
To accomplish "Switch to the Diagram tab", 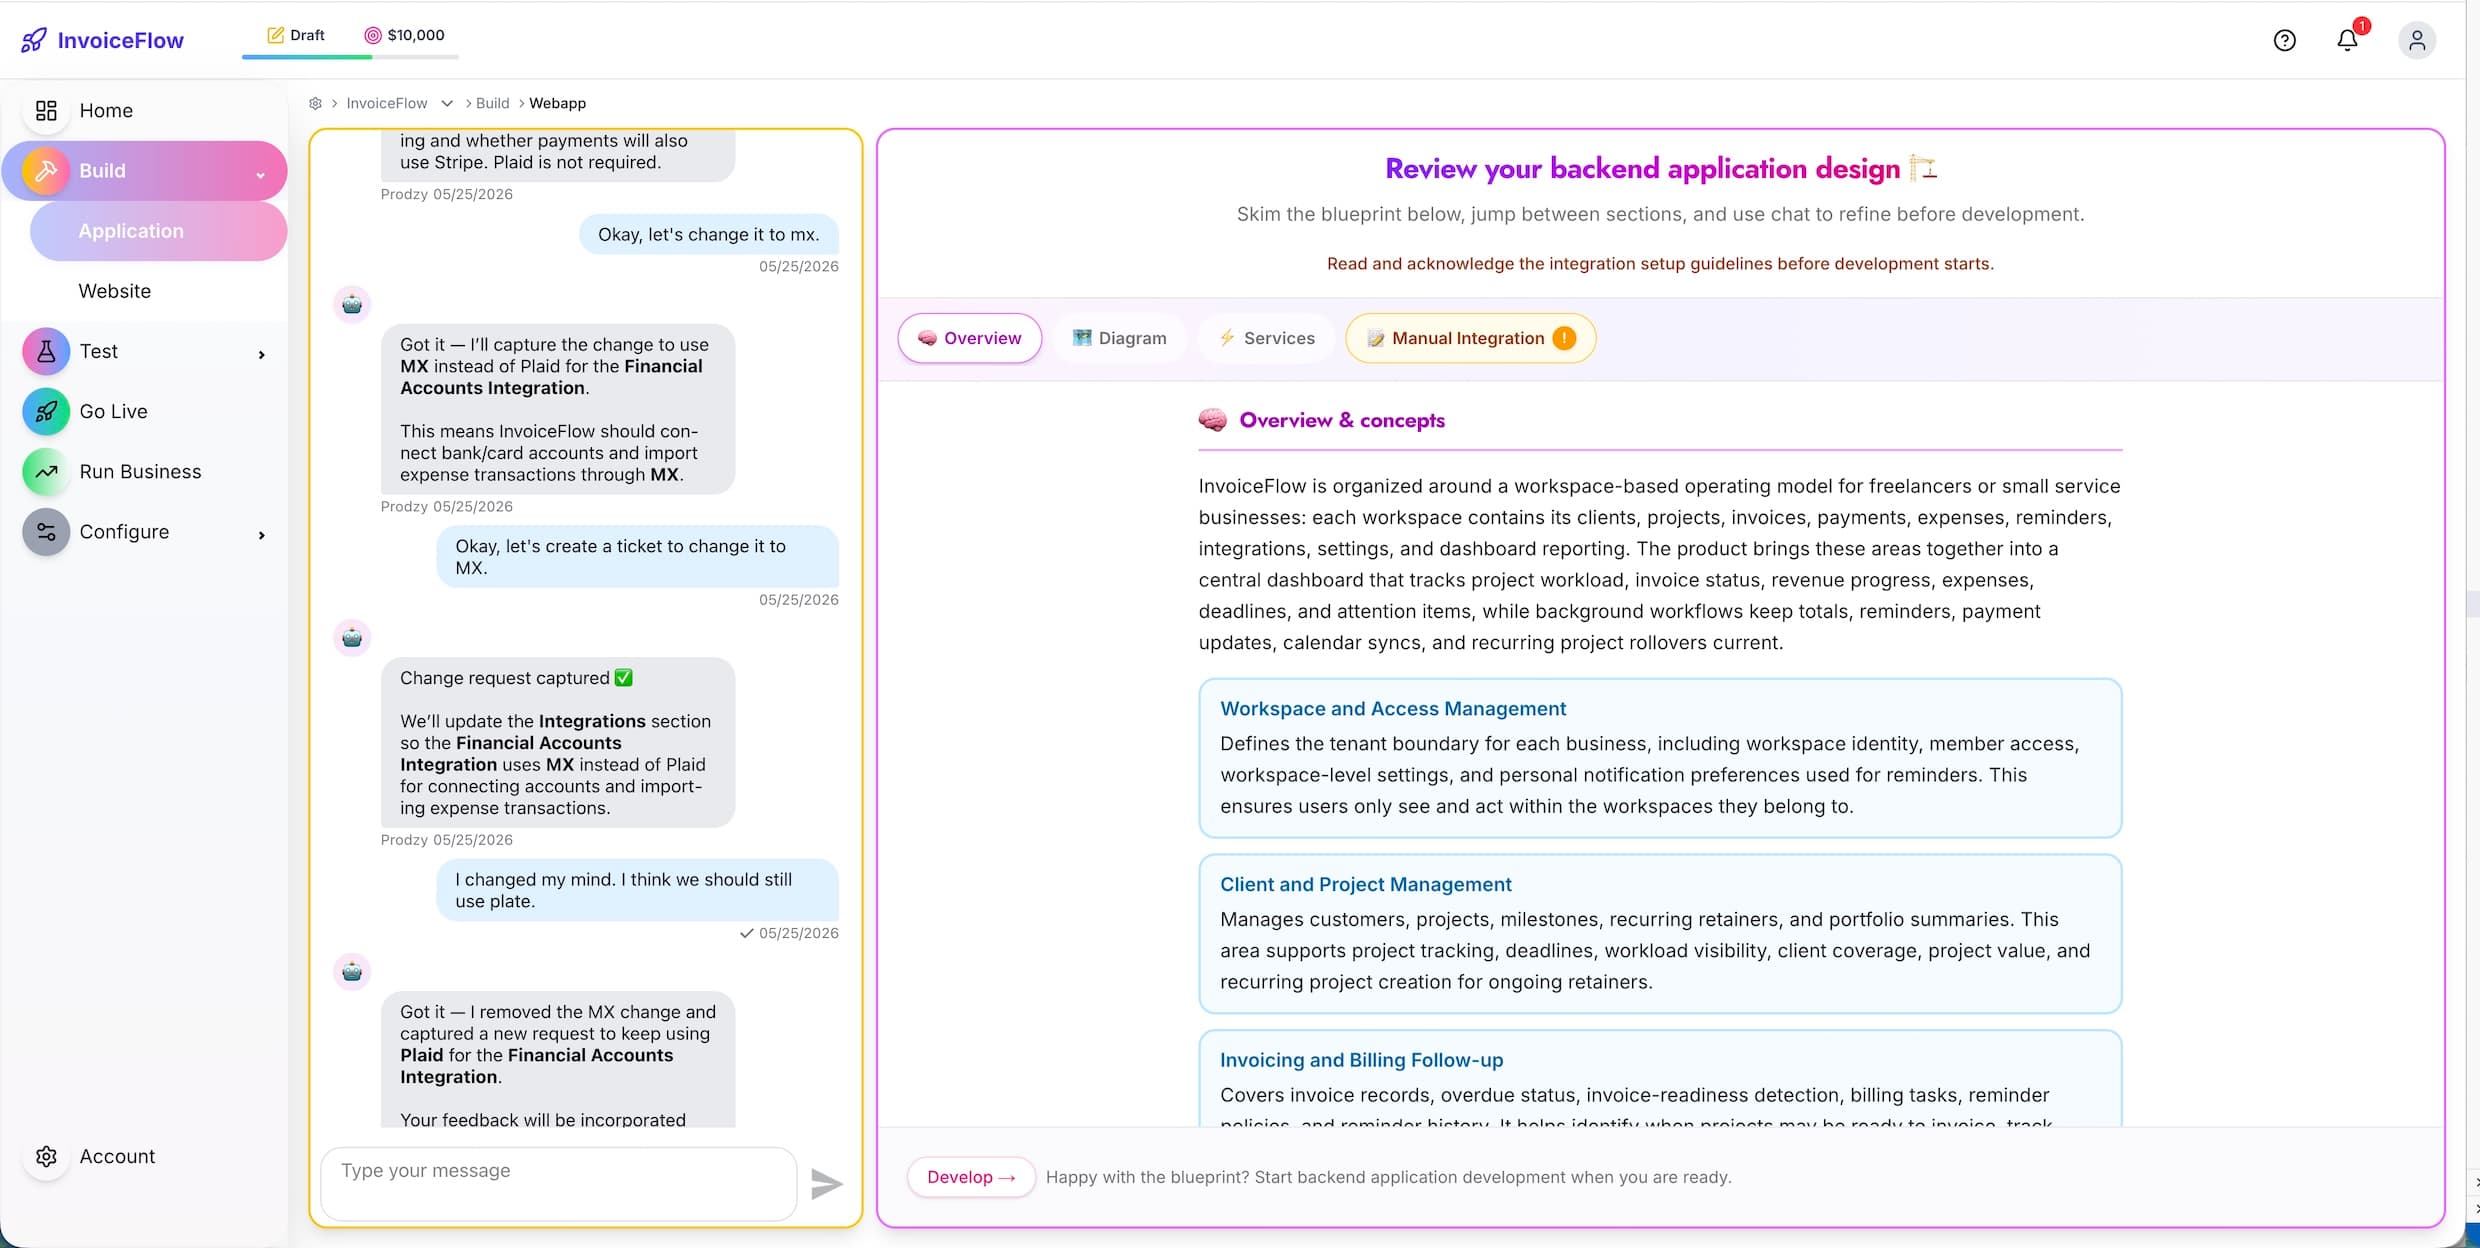I will (x=1119, y=338).
